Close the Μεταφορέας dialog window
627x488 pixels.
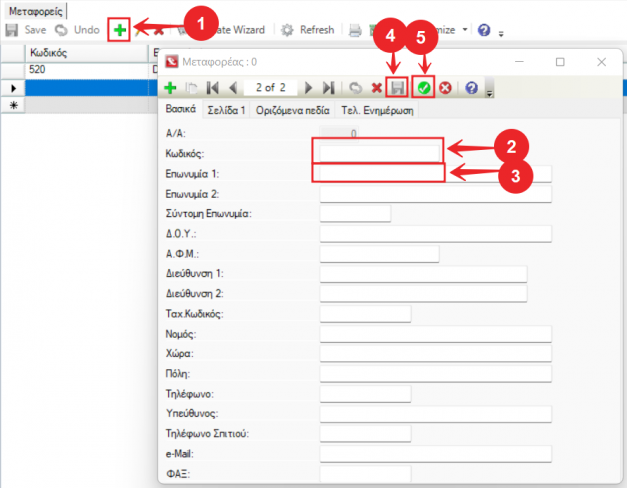[601, 62]
